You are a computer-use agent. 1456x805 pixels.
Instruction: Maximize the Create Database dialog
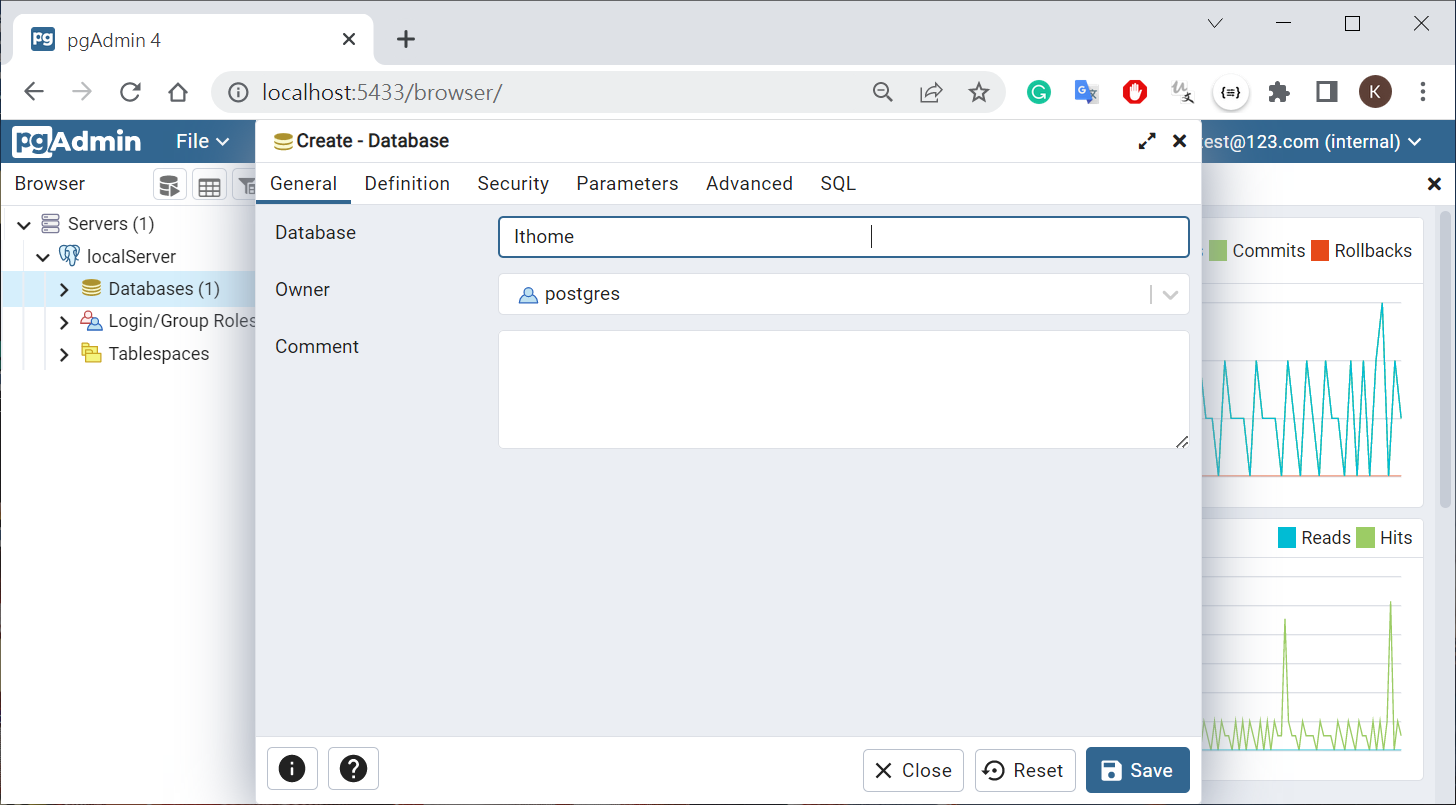pyautogui.click(x=1147, y=142)
